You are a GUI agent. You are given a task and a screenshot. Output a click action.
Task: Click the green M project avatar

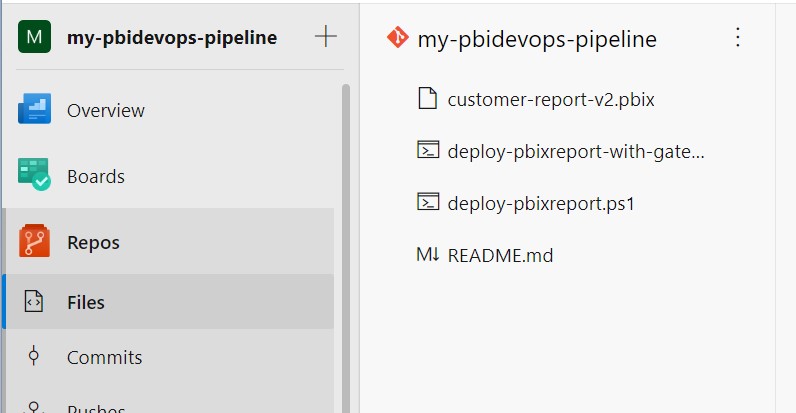(35, 37)
